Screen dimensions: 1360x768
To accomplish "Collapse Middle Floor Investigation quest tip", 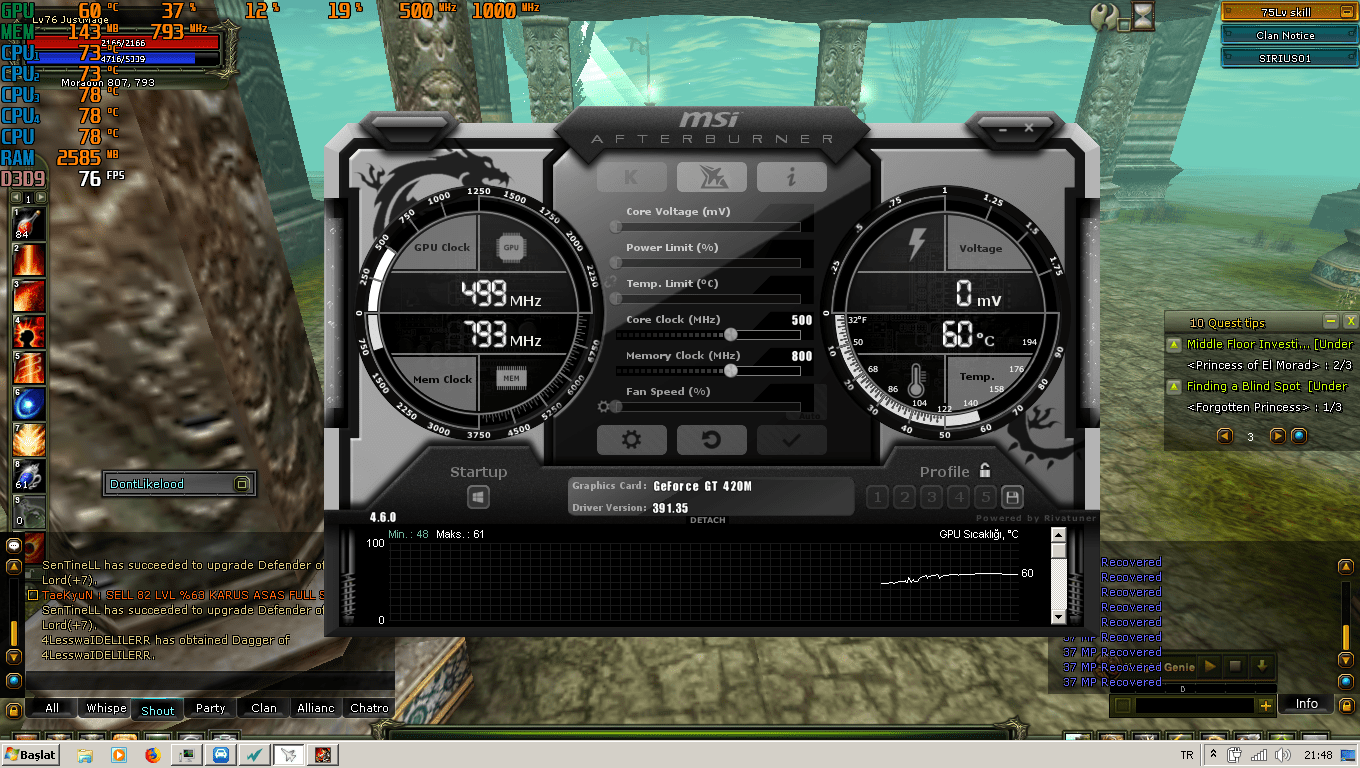I will pyautogui.click(x=1175, y=345).
